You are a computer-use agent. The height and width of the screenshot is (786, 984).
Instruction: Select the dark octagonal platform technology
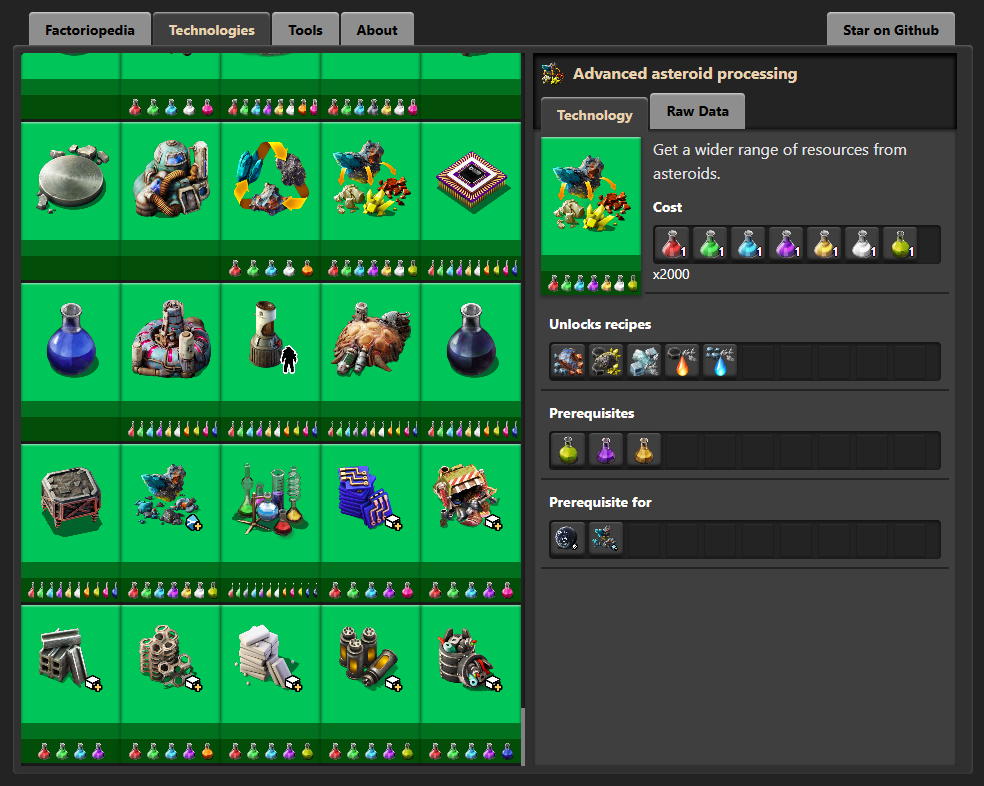tap(70, 523)
